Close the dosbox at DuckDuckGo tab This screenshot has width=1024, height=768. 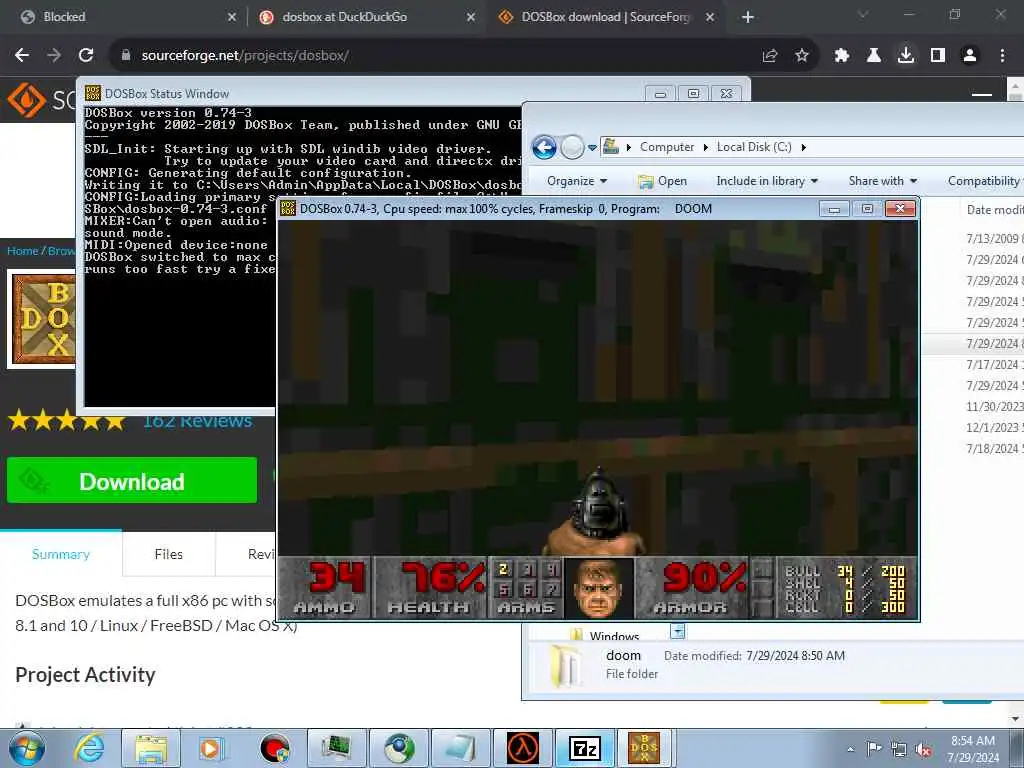pyautogui.click(x=471, y=17)
